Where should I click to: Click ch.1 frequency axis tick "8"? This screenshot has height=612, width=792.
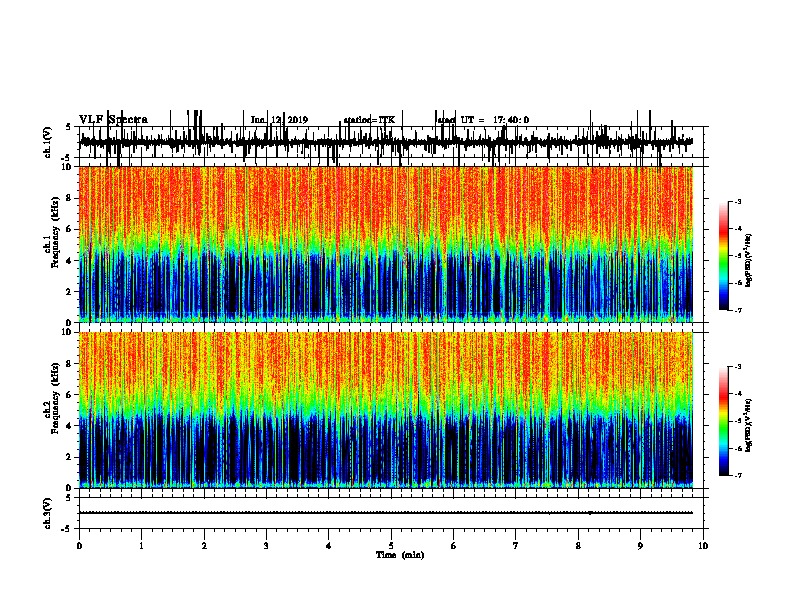coord(70,198)
